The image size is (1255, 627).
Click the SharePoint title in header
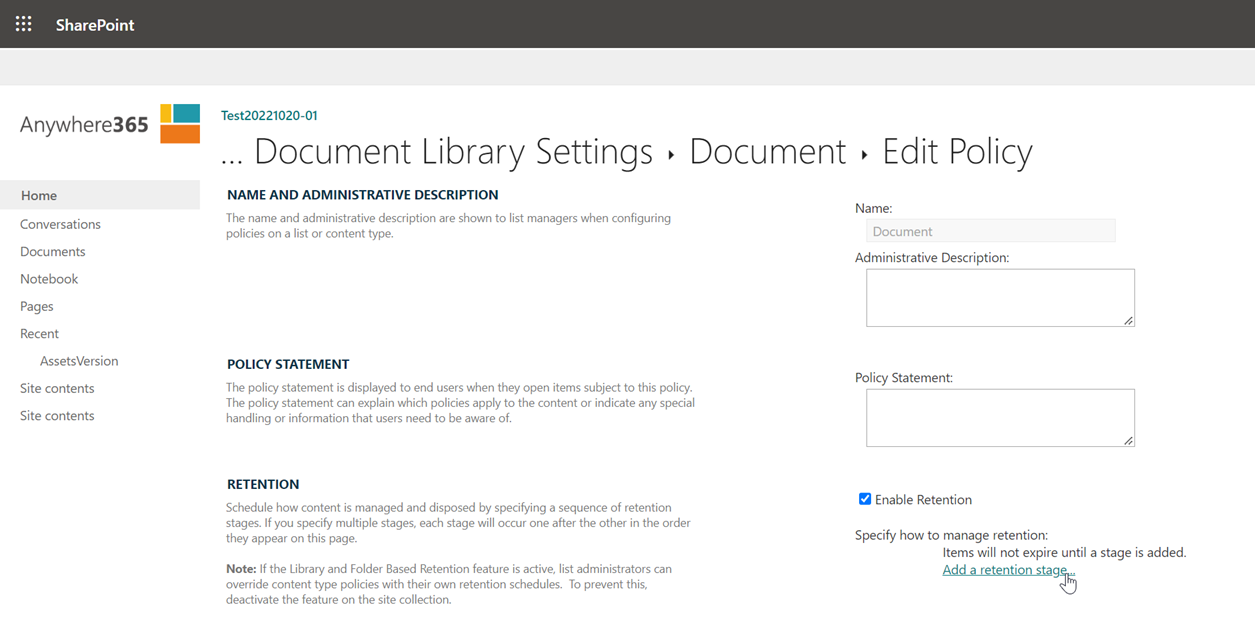click(95, 25)
